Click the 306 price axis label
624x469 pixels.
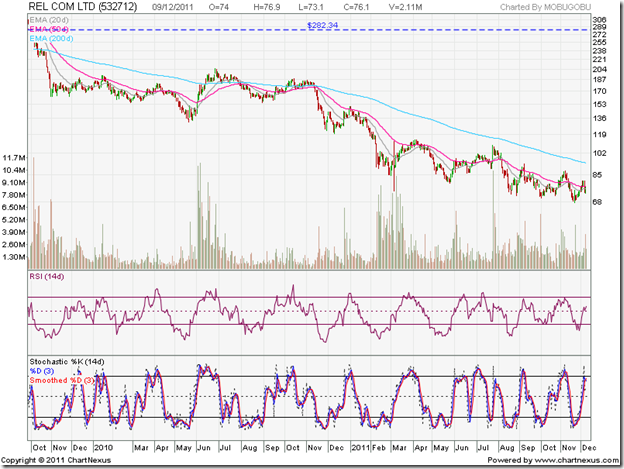click(x=599, y=20)
